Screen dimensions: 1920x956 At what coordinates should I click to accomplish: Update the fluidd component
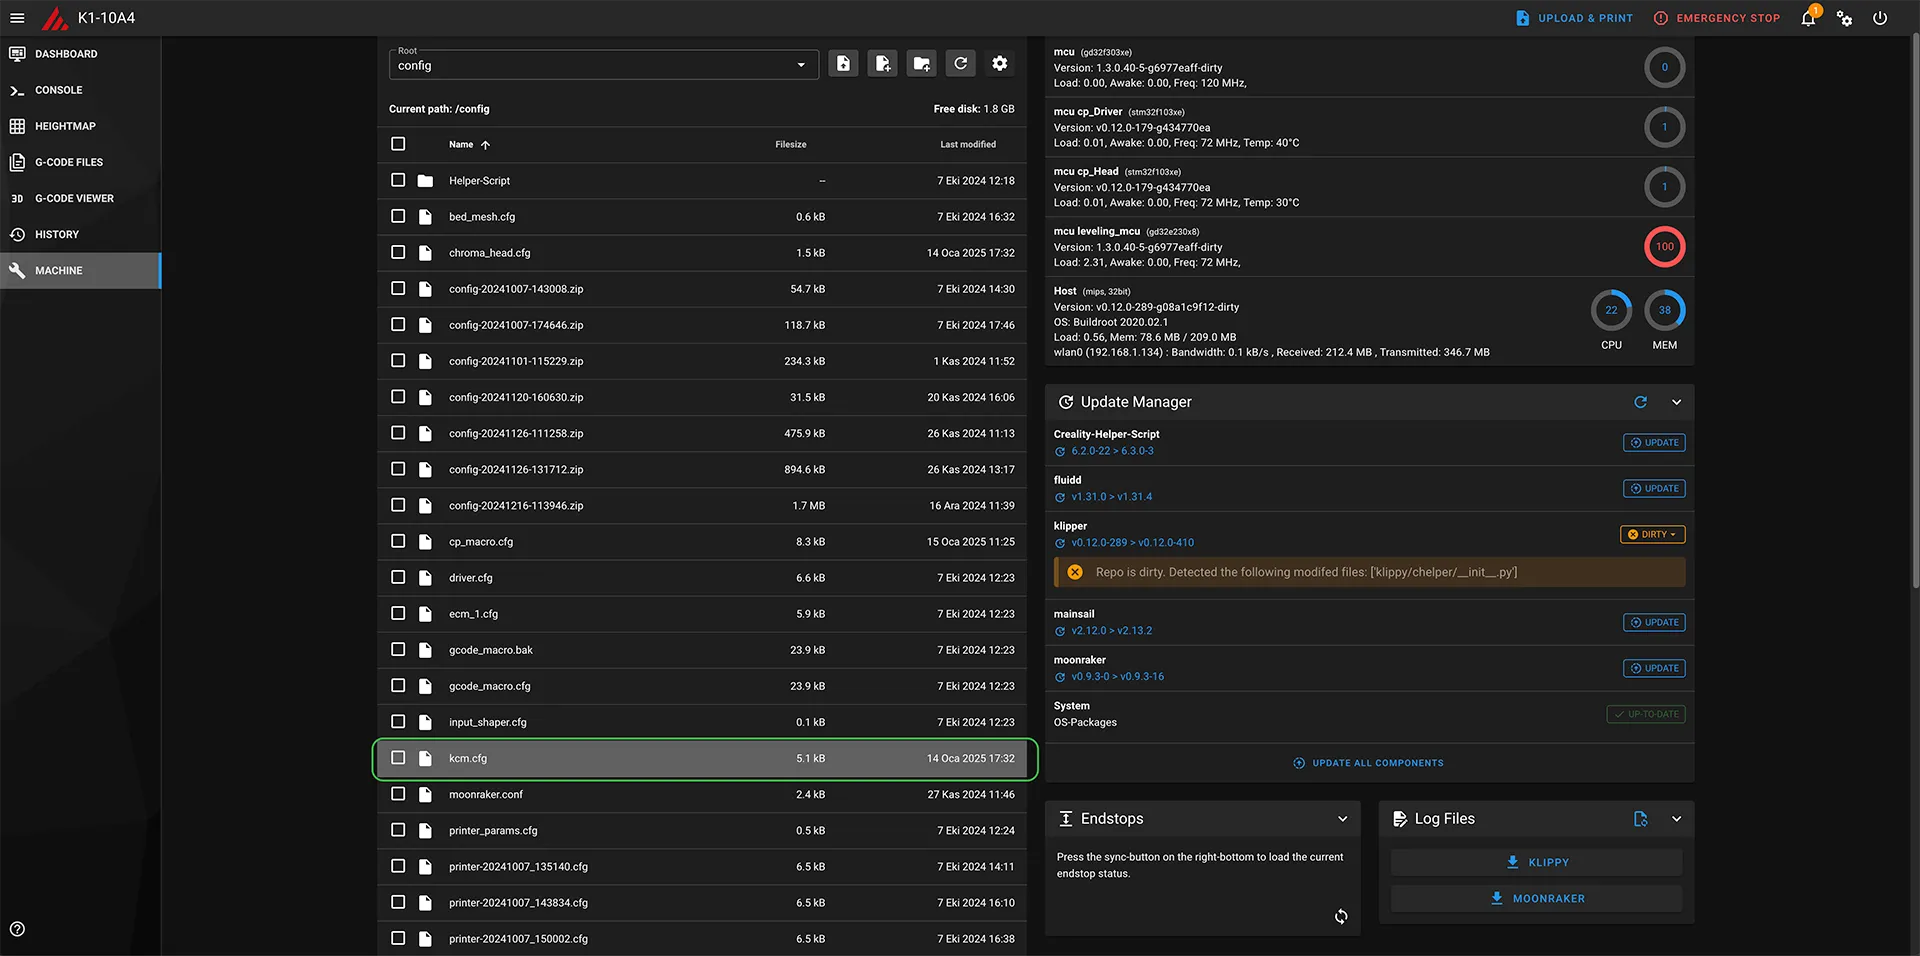click(1653, 489)
